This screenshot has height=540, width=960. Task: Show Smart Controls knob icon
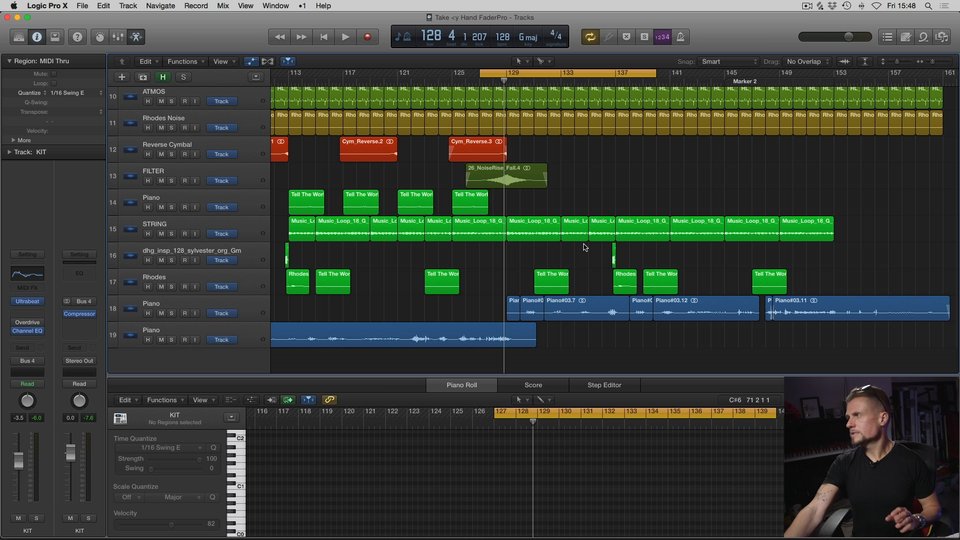(100, 37)
